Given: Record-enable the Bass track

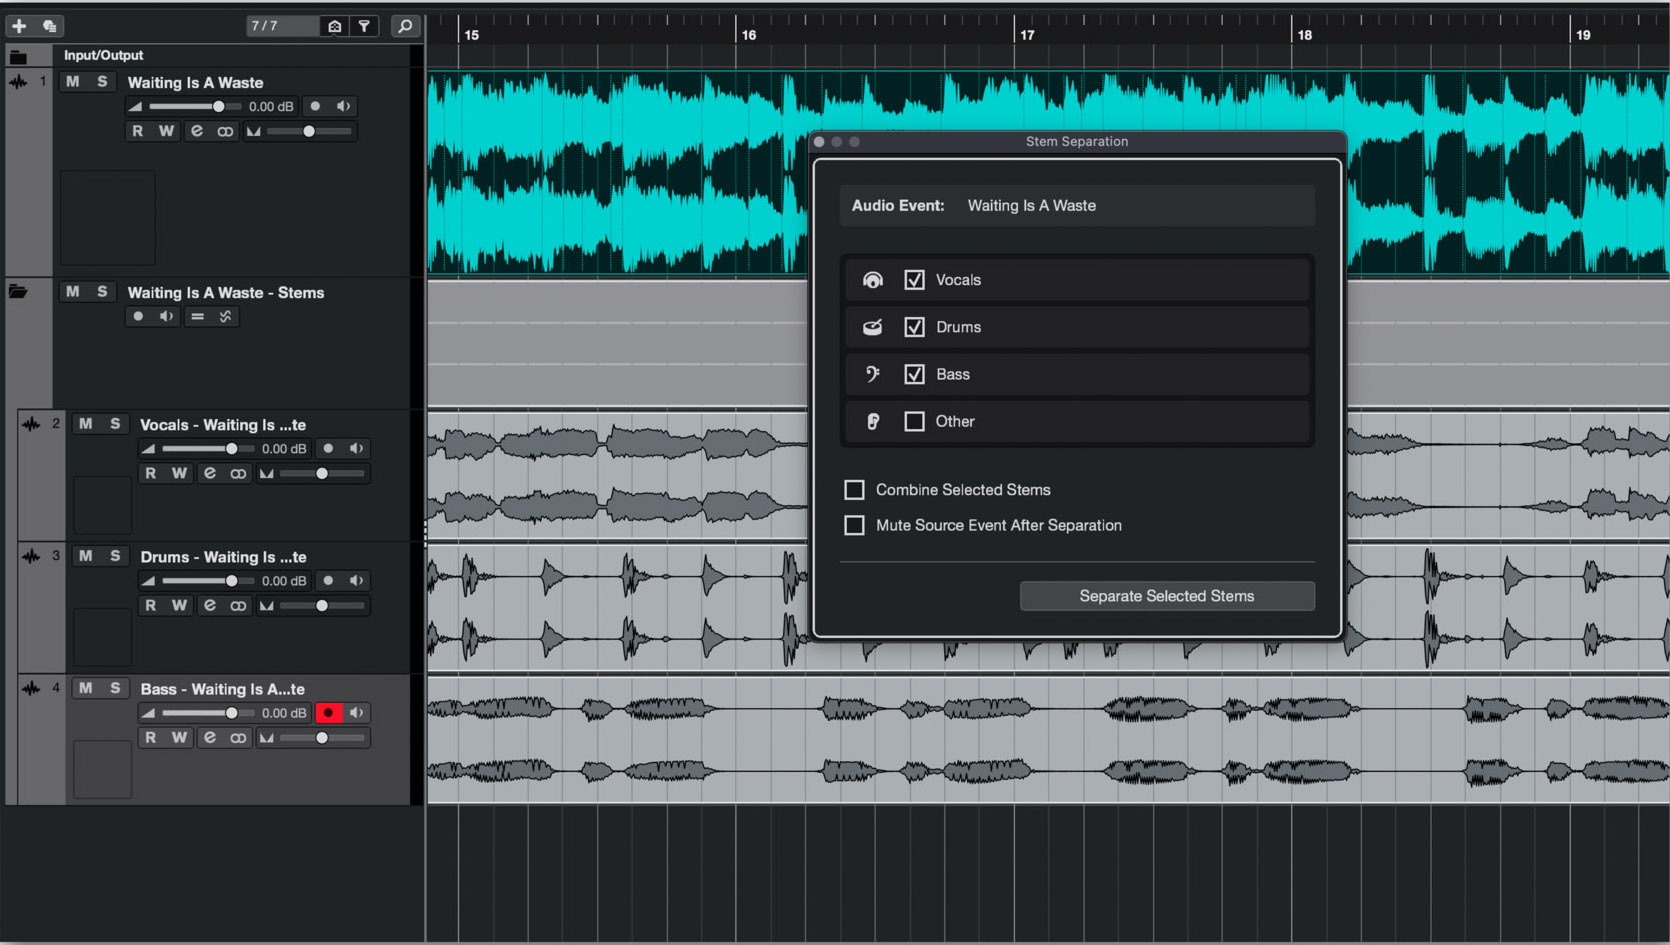Looking at the screenshot, I should click(329, 712).
